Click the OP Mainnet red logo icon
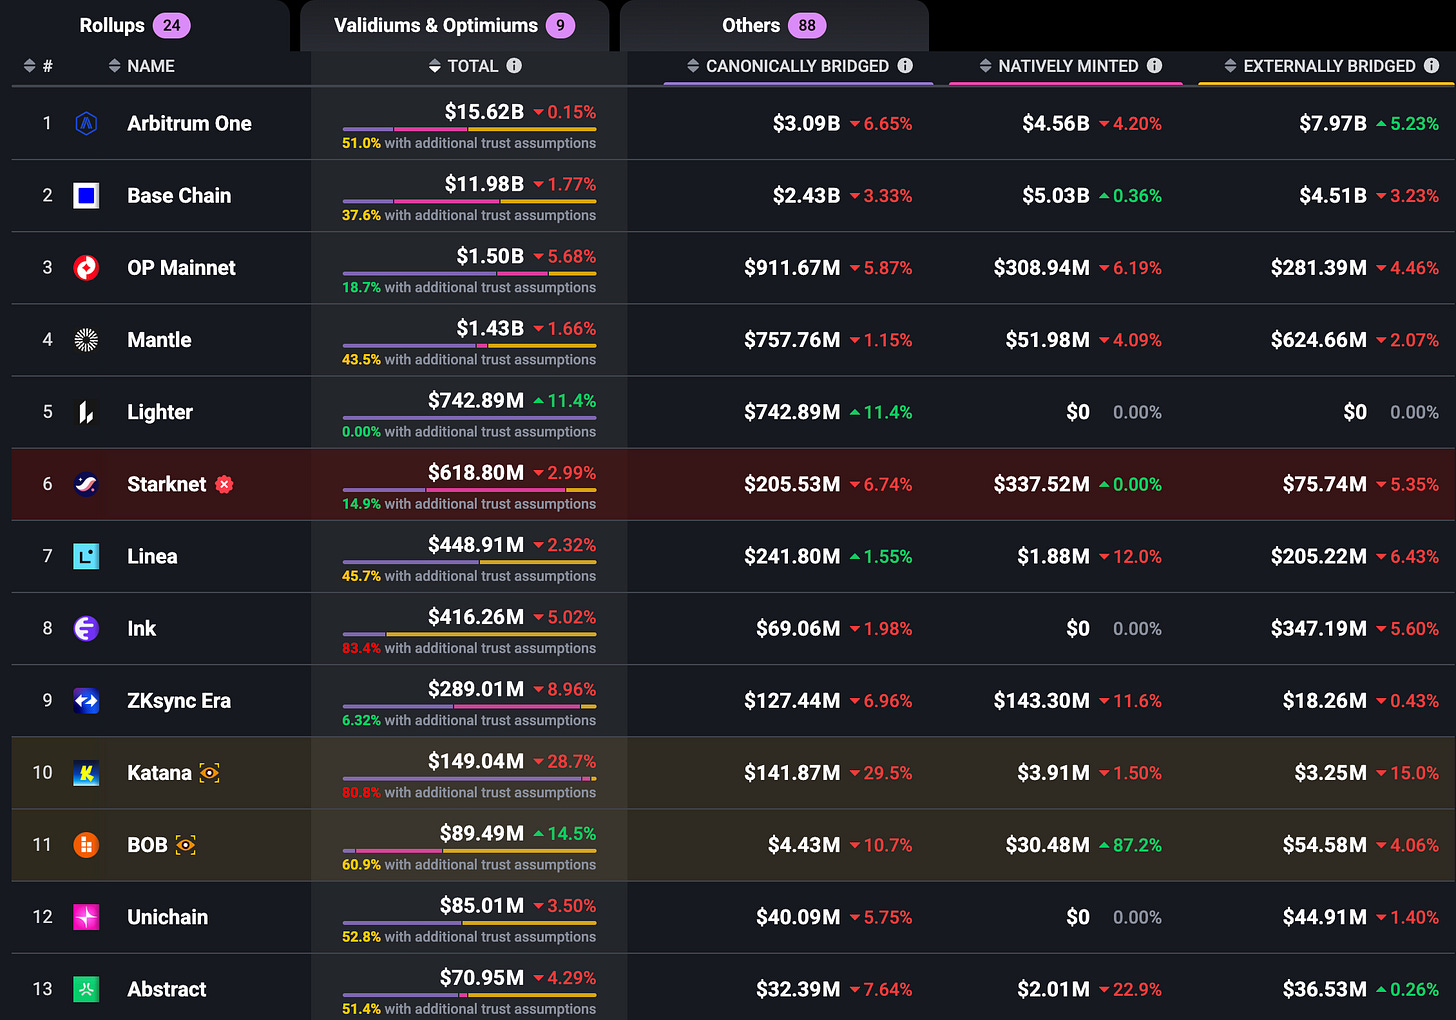Viewport: 1456px width, 1020px height. tap(86, 268)
